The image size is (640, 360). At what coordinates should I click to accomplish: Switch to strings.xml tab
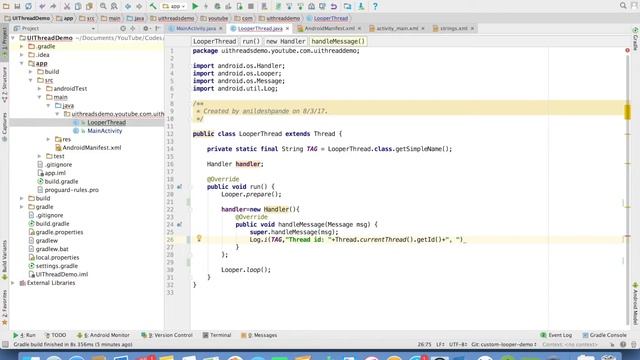(x=453, y=29)
